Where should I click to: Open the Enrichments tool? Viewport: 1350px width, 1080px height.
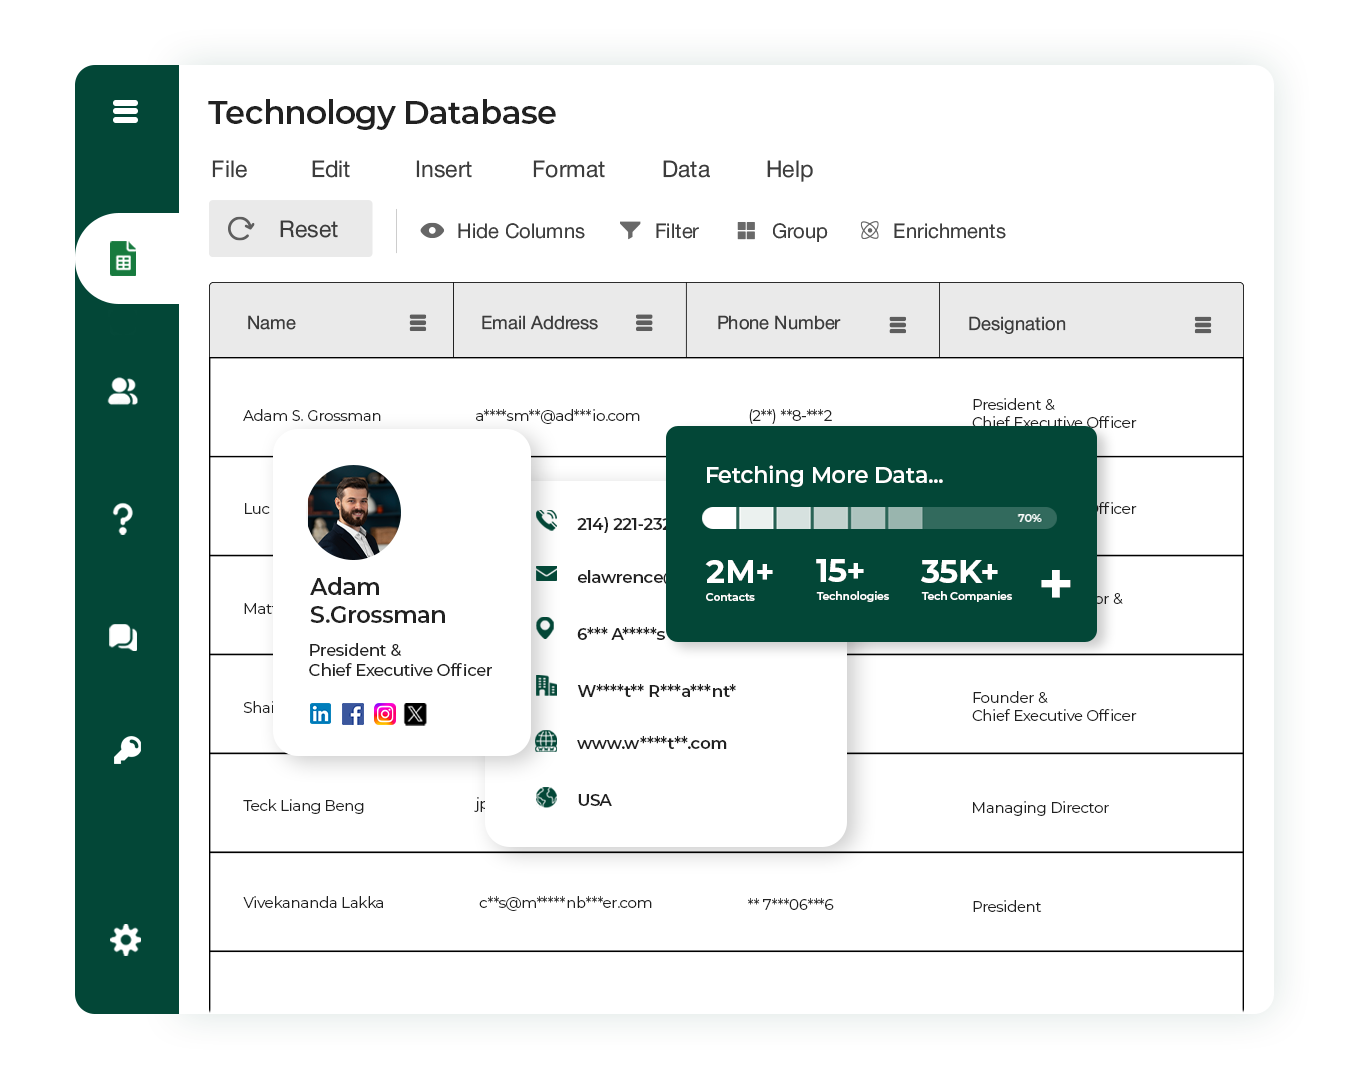[932, 231]
